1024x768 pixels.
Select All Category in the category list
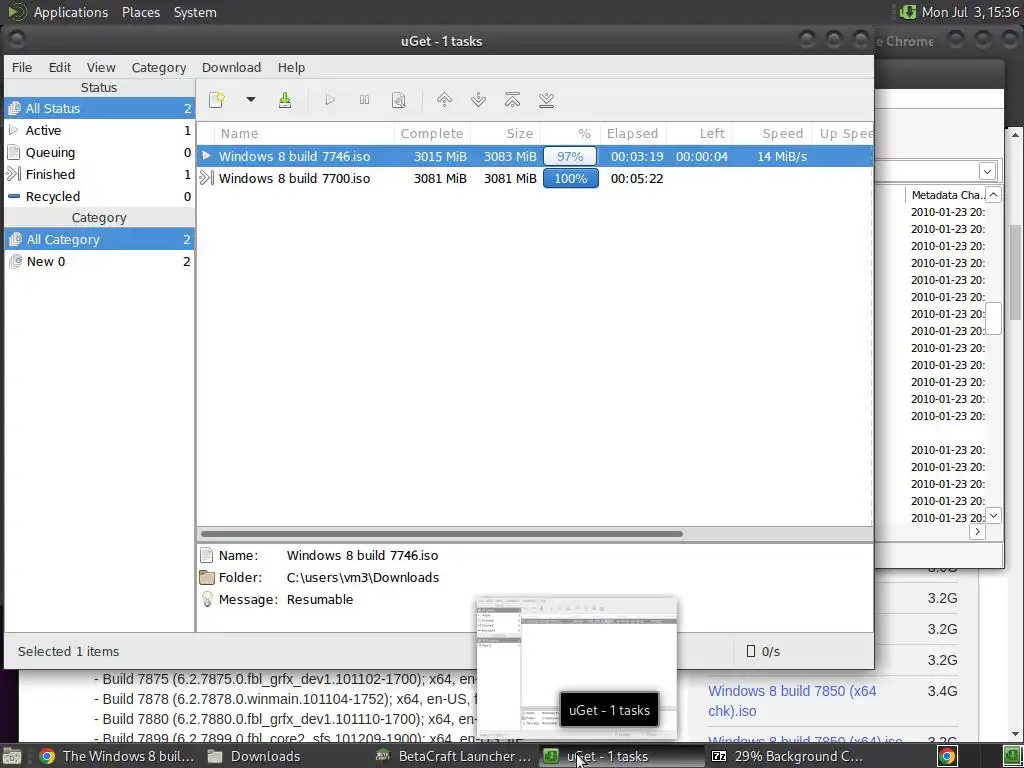point(99,240)
